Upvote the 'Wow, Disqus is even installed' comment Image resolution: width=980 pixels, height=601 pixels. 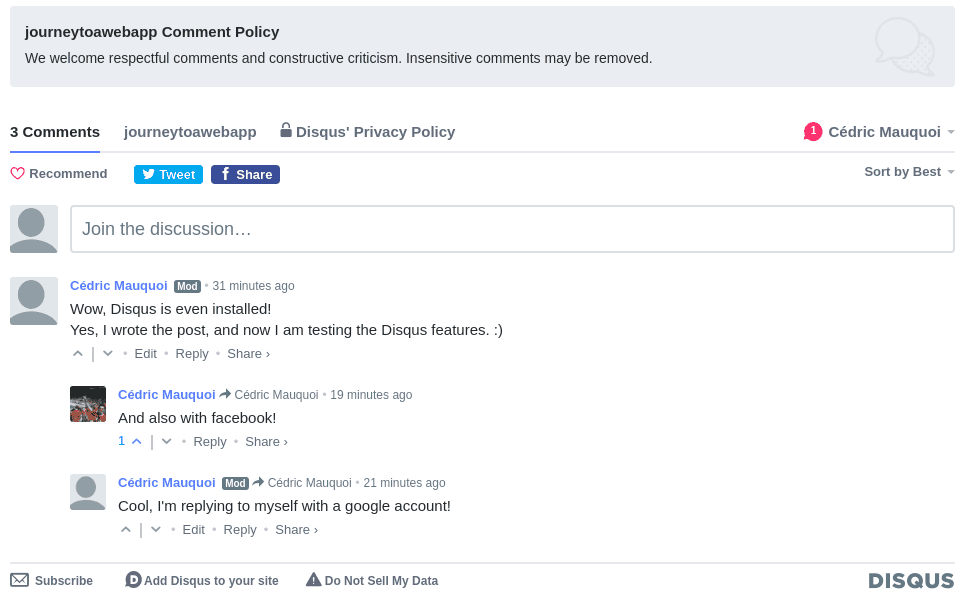(78, 354)
